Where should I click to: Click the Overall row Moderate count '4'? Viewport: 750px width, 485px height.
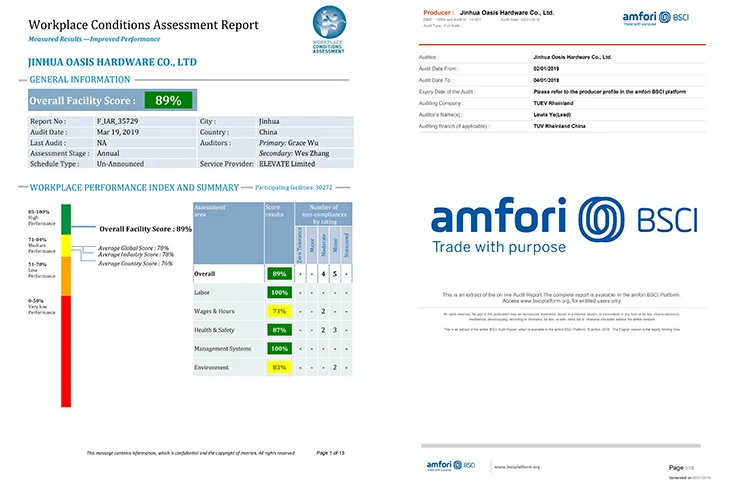coord(323,274)
